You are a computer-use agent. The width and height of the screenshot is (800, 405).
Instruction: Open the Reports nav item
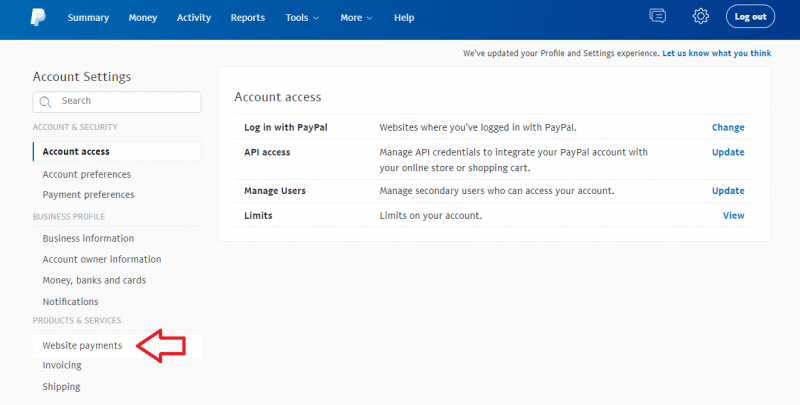pyautogui.click(x=247, y=18)
